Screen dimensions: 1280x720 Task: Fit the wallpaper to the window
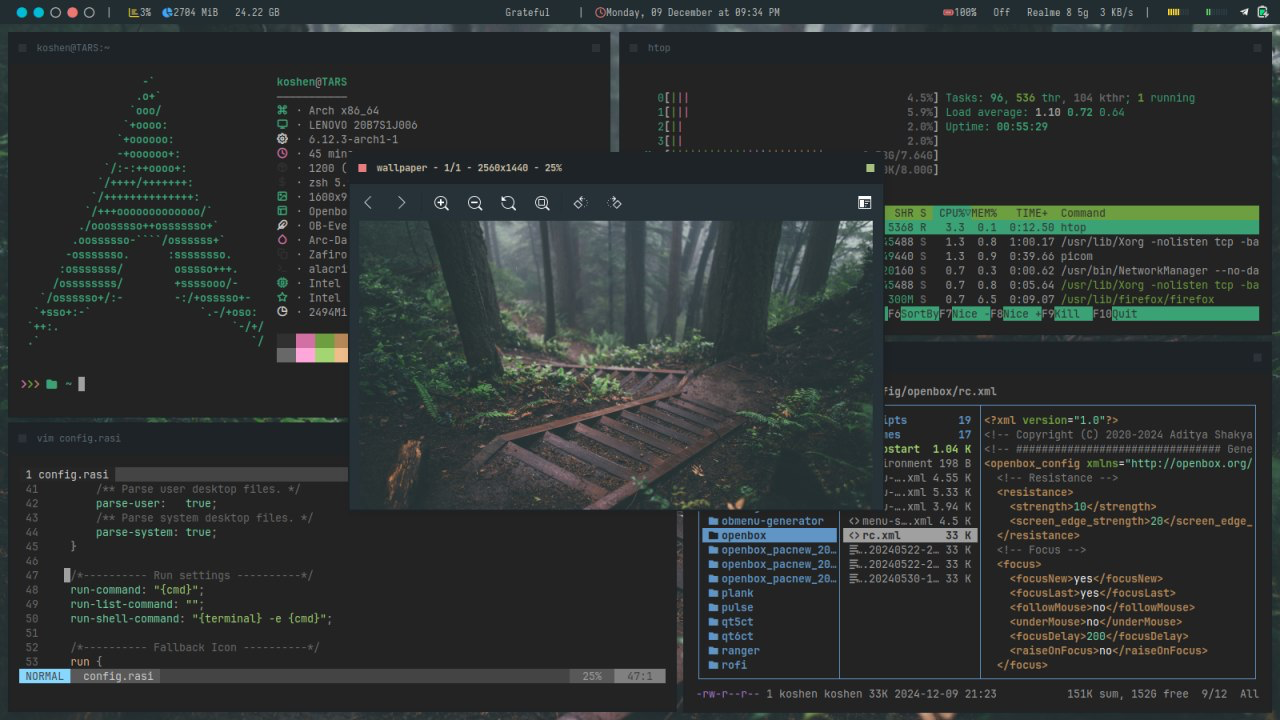click(x=542, y=203)
